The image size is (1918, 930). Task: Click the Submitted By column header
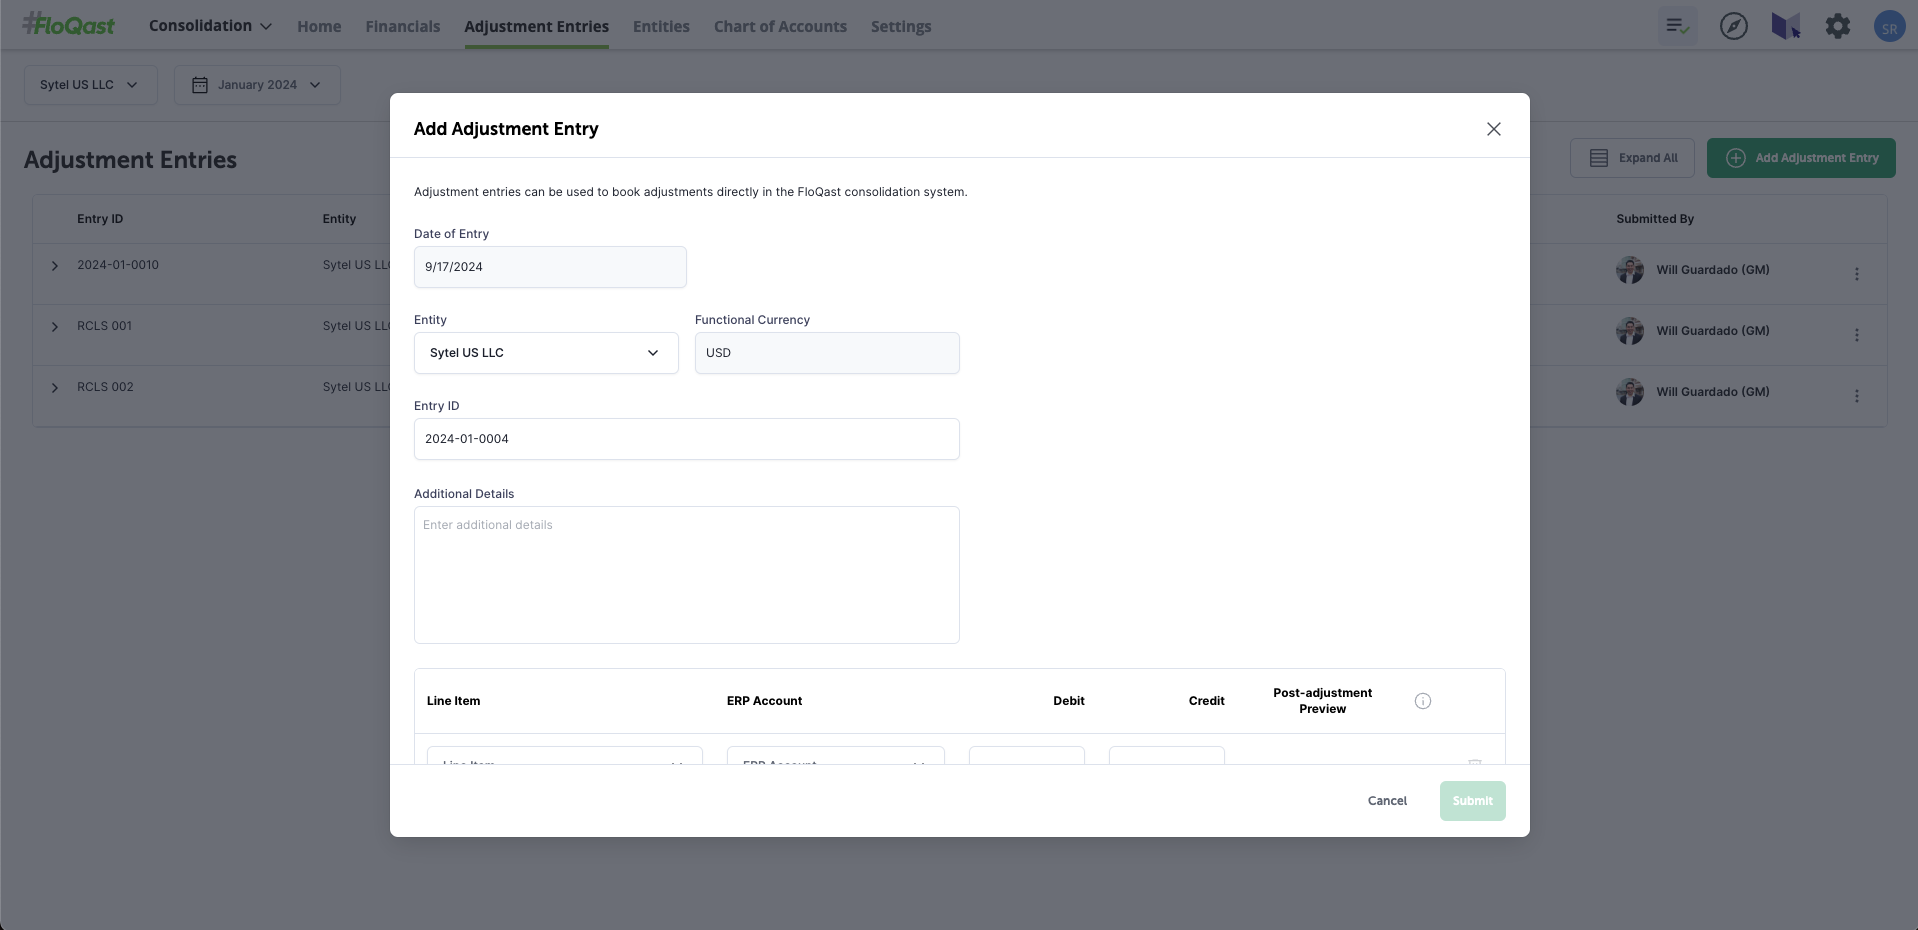(1655, 219)
